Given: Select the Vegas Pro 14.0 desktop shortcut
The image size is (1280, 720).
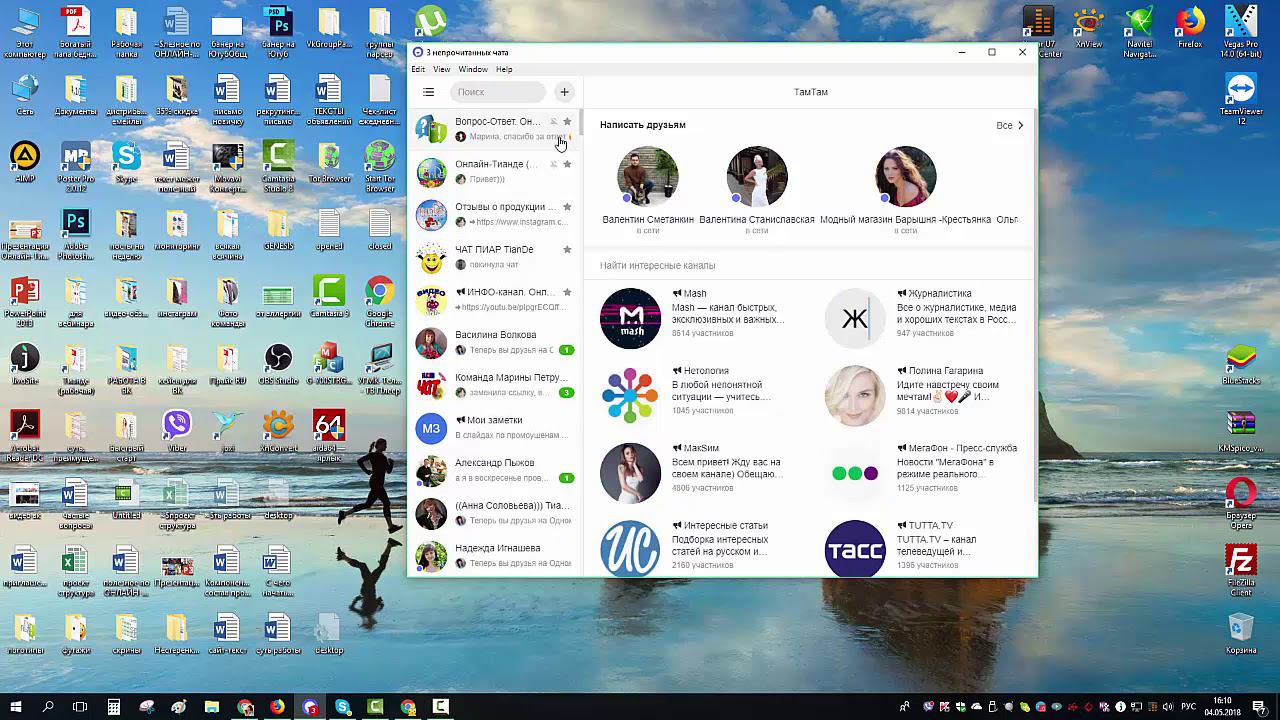Looking at the screenshot, I should [1241, 32].
